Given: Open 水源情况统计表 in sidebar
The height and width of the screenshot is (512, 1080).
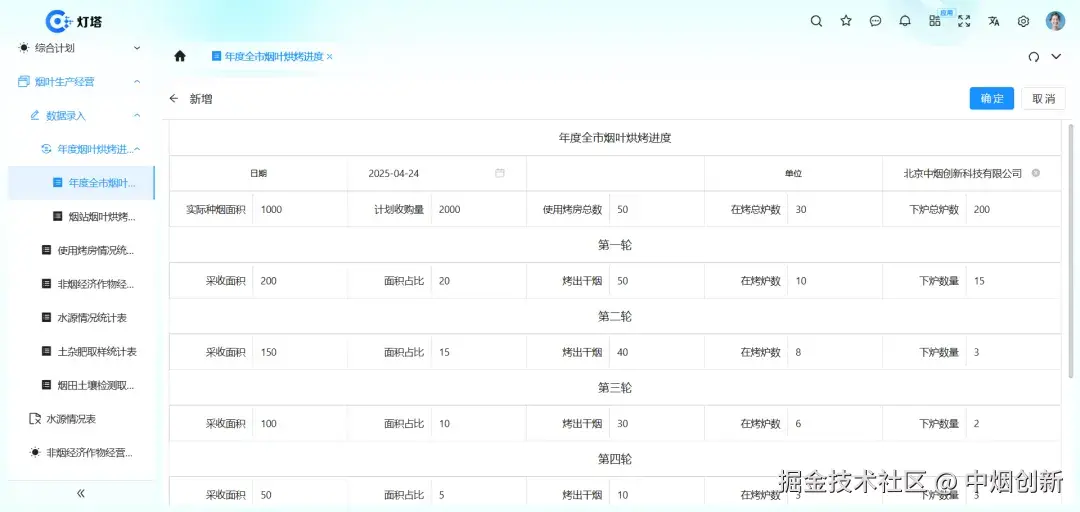Looking at the screenshot, I should [x=81, y=318].
